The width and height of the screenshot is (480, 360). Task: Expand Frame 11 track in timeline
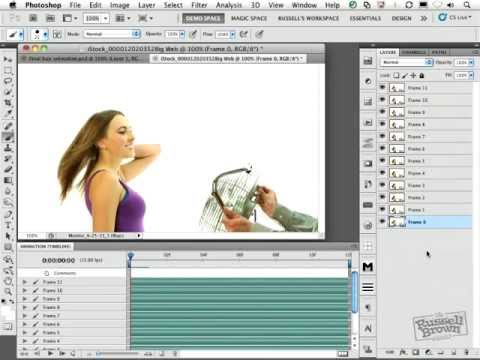click(25, 282)
